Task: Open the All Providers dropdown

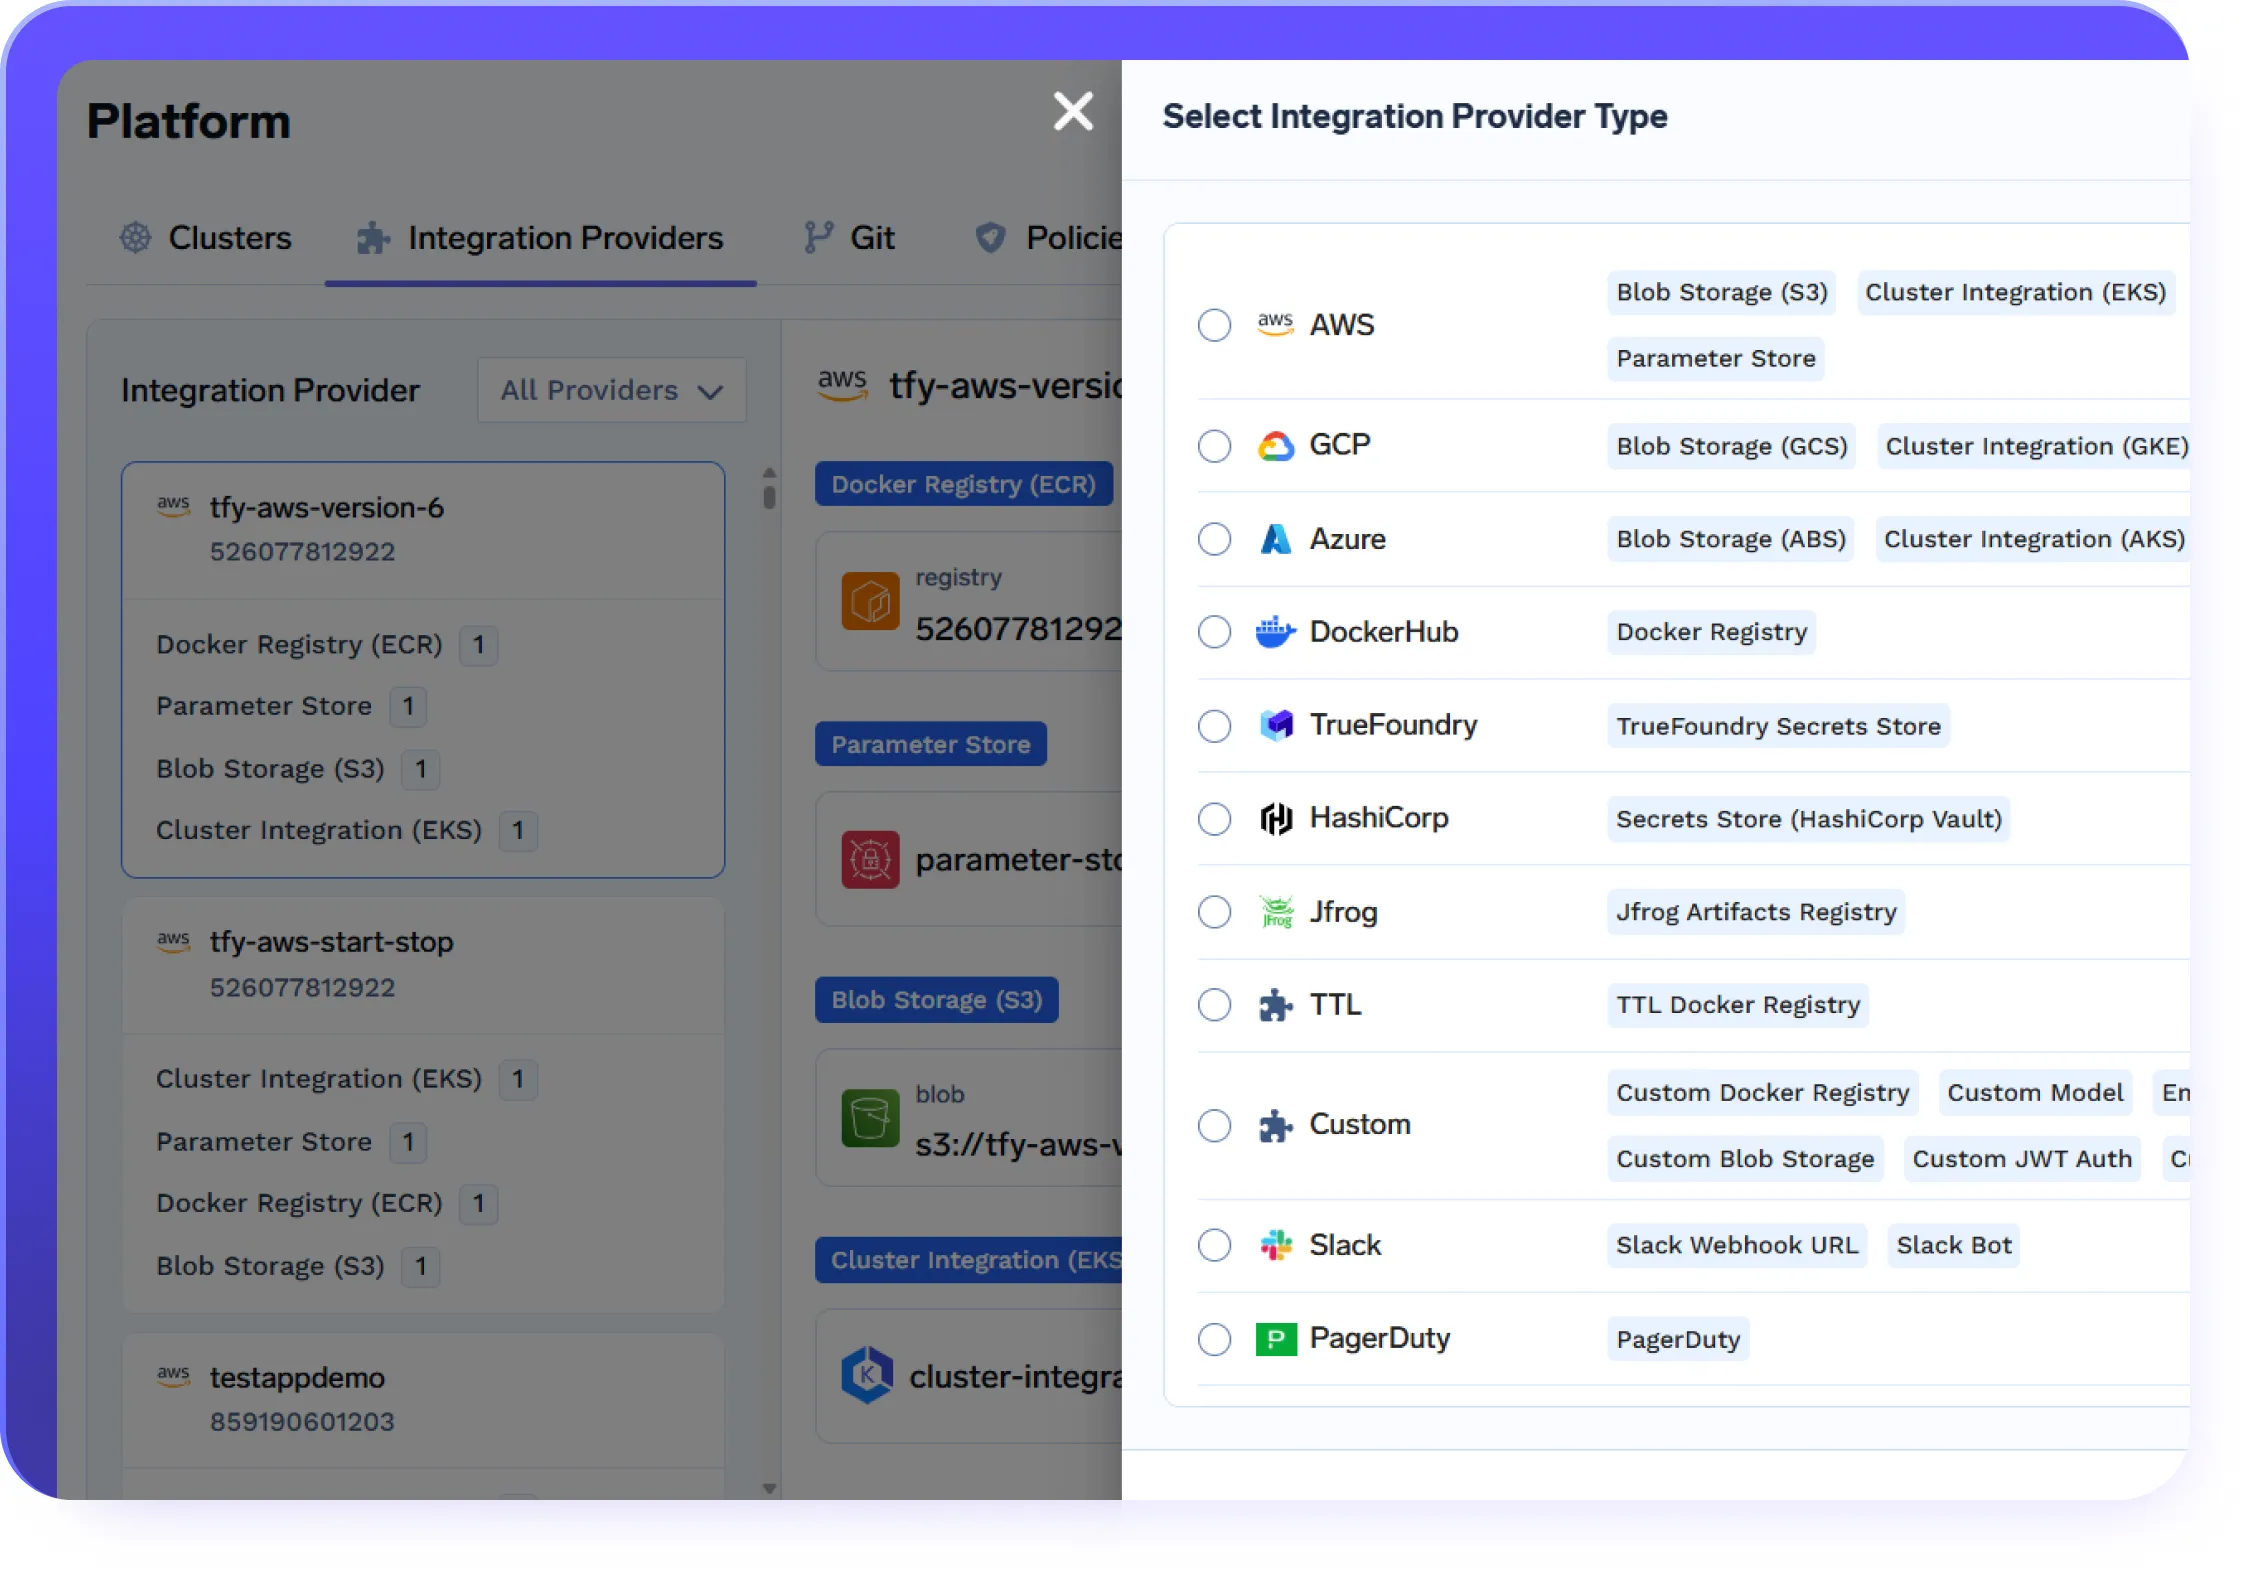Action: coord(611,390)
